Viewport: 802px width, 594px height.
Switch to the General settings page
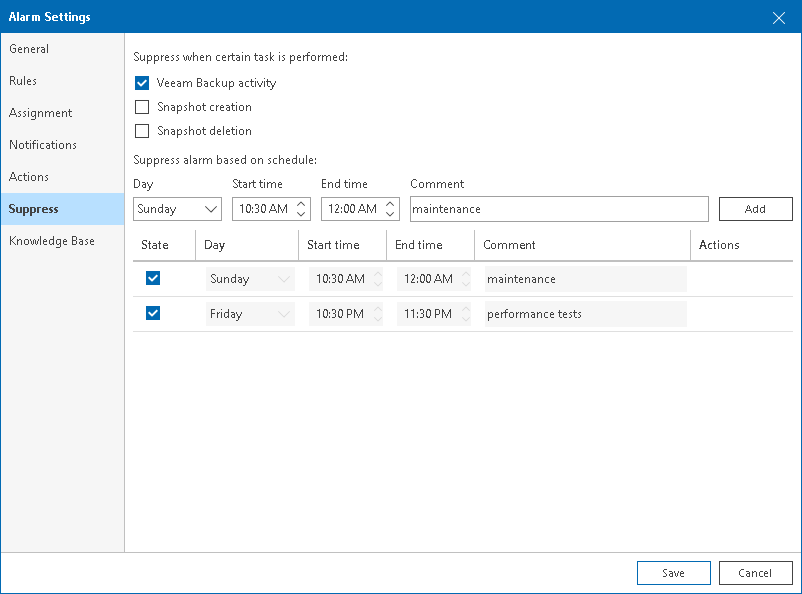29,49
